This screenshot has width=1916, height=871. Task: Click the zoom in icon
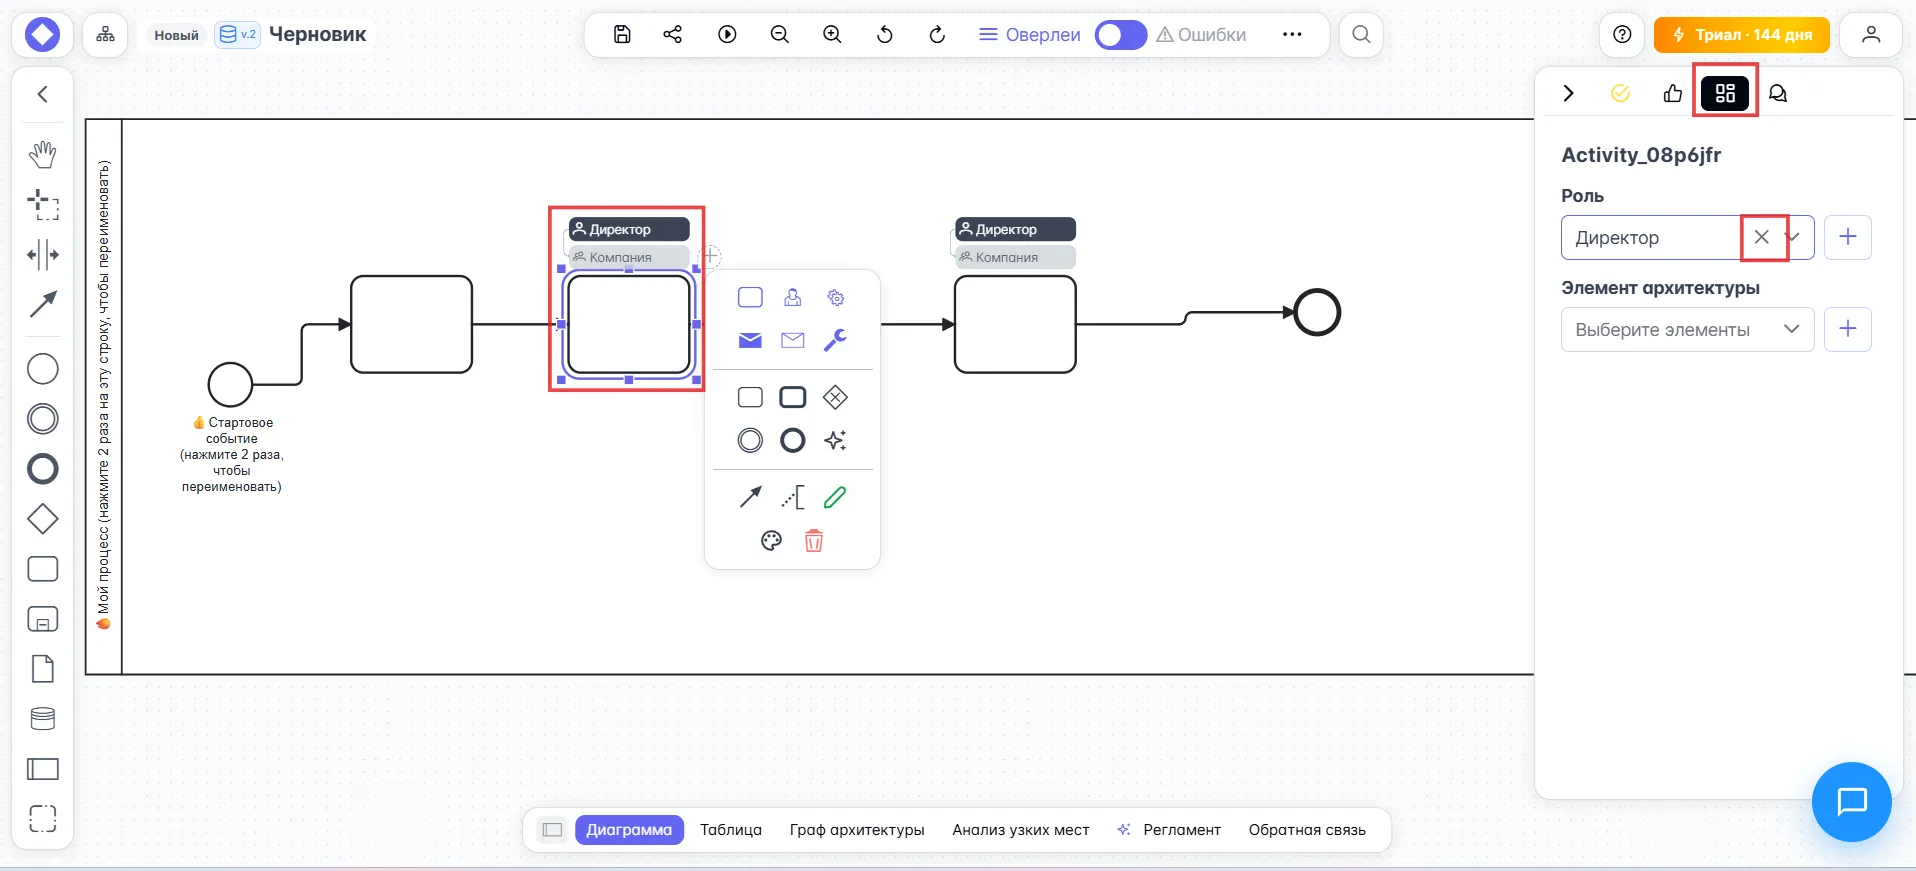(832, 35)
